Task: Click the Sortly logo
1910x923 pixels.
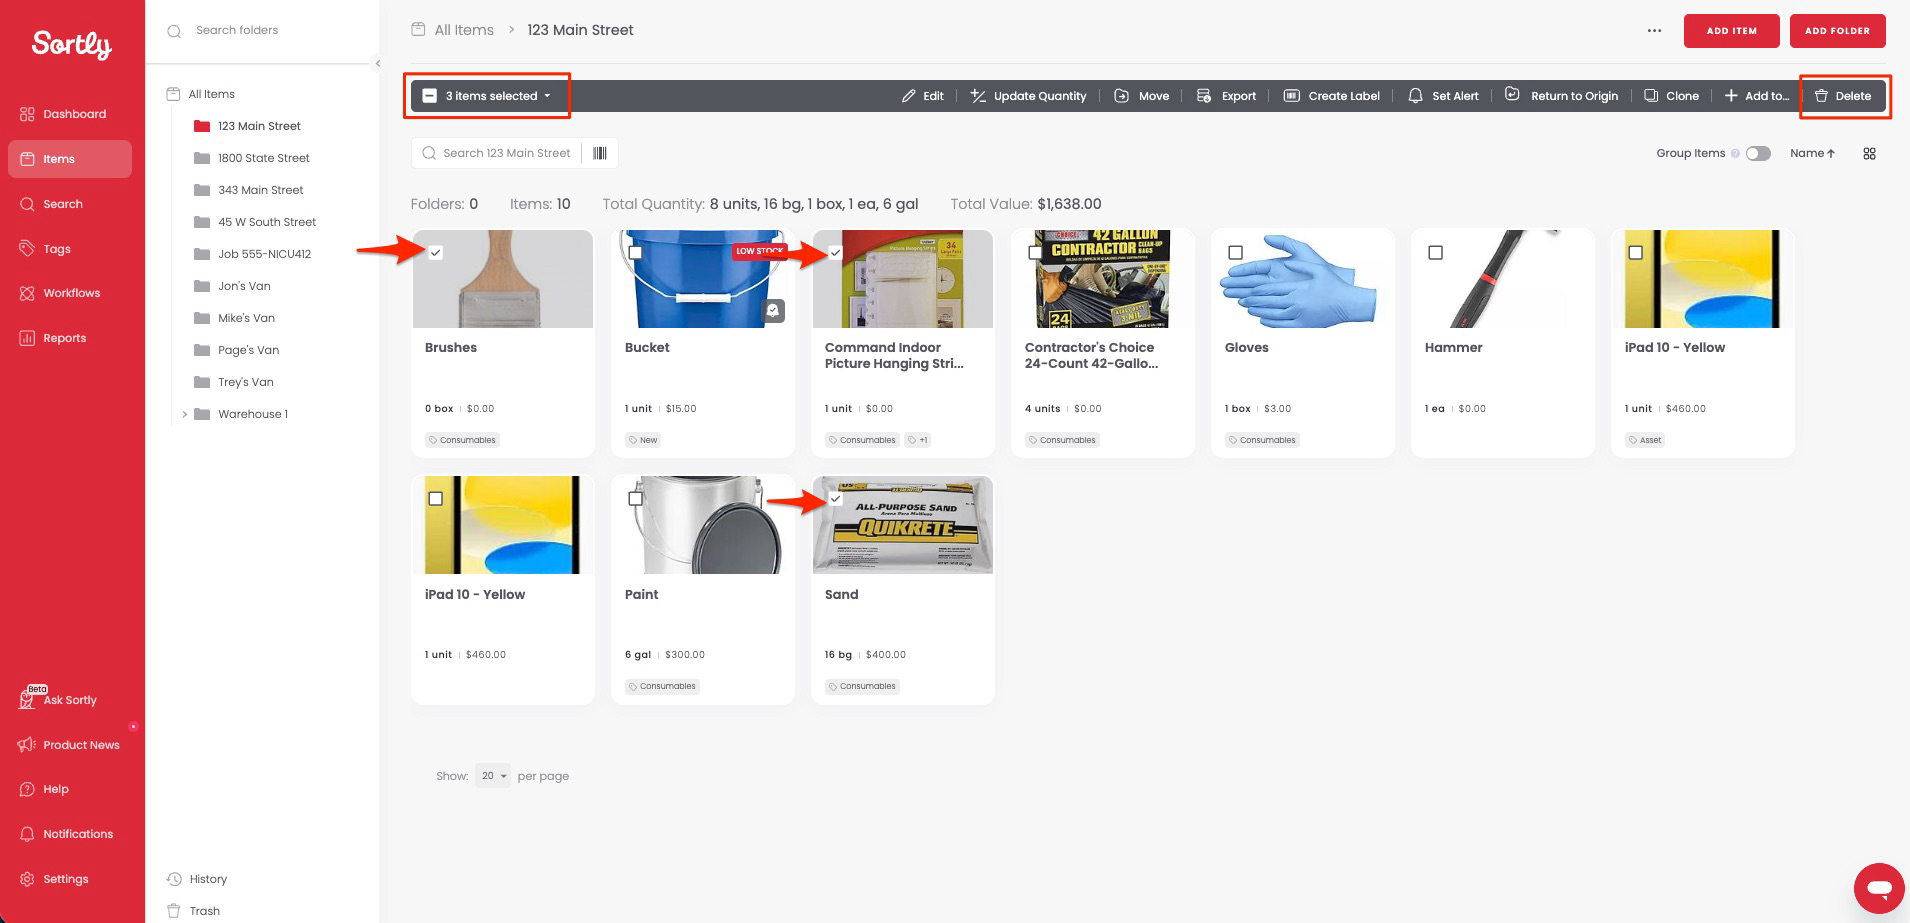Action: (71, 44)
